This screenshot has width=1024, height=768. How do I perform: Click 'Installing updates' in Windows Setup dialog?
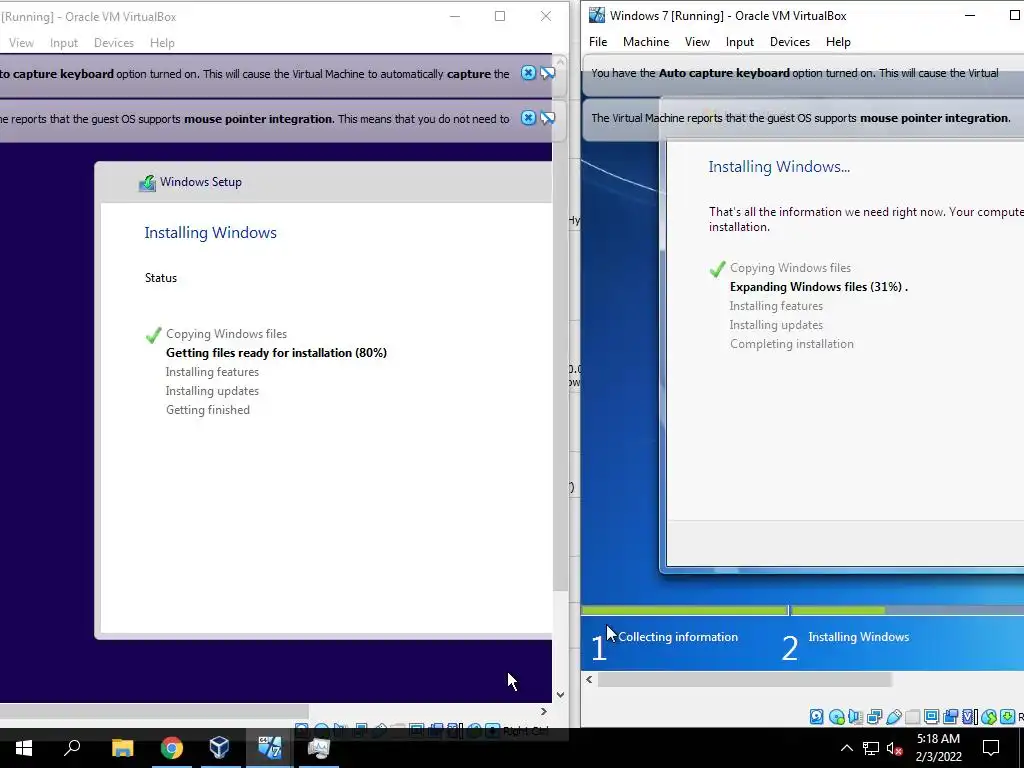pyautogui.click(x=212, y=391)
